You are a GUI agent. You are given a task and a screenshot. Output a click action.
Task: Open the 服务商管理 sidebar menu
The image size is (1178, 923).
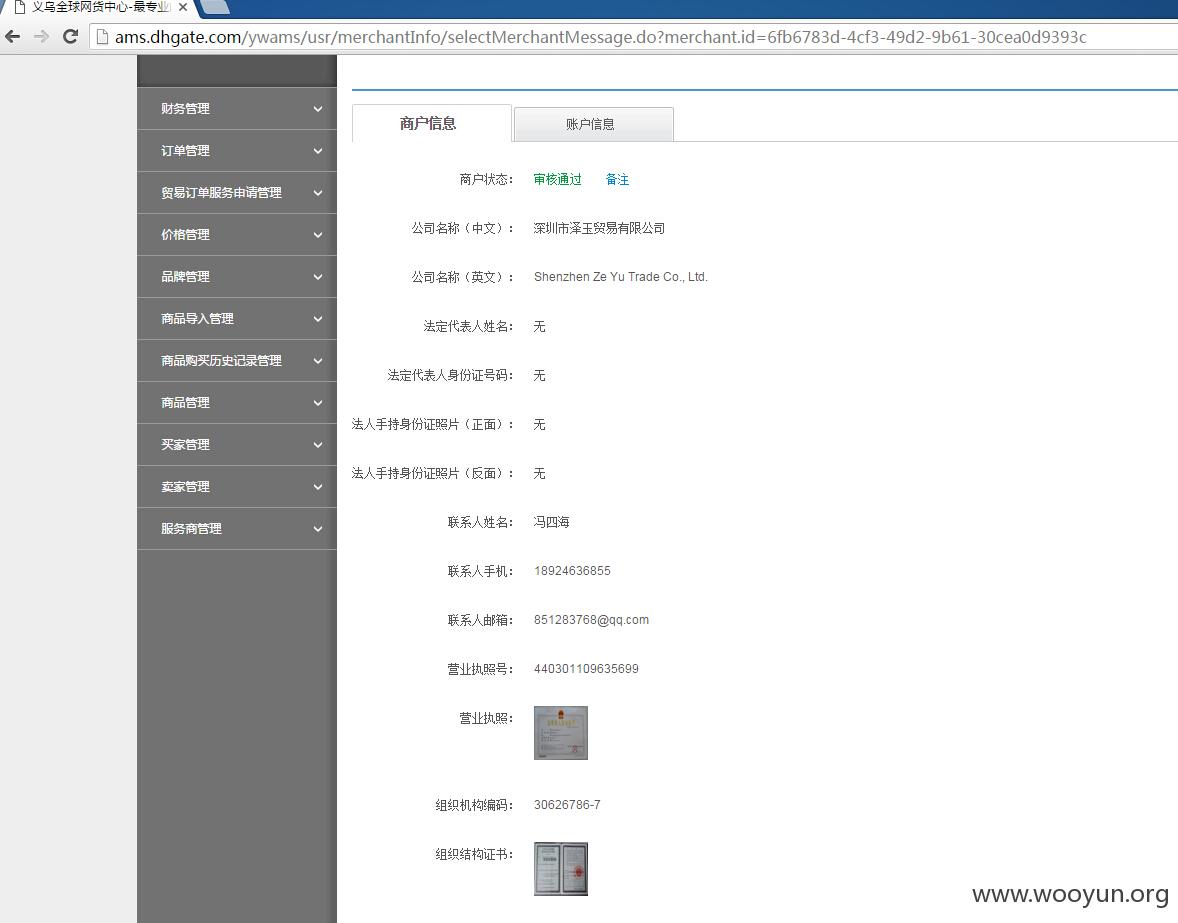[237, 529]
